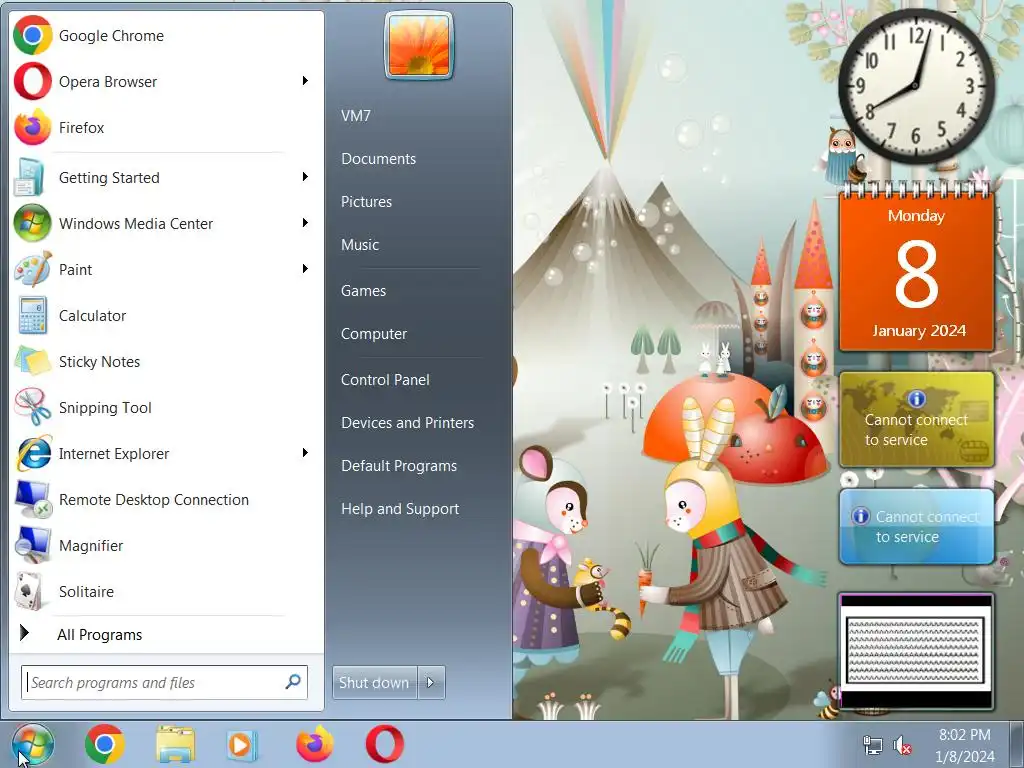Click the muted volume tray icon
1024x768 pixels.
click(902, 745)
